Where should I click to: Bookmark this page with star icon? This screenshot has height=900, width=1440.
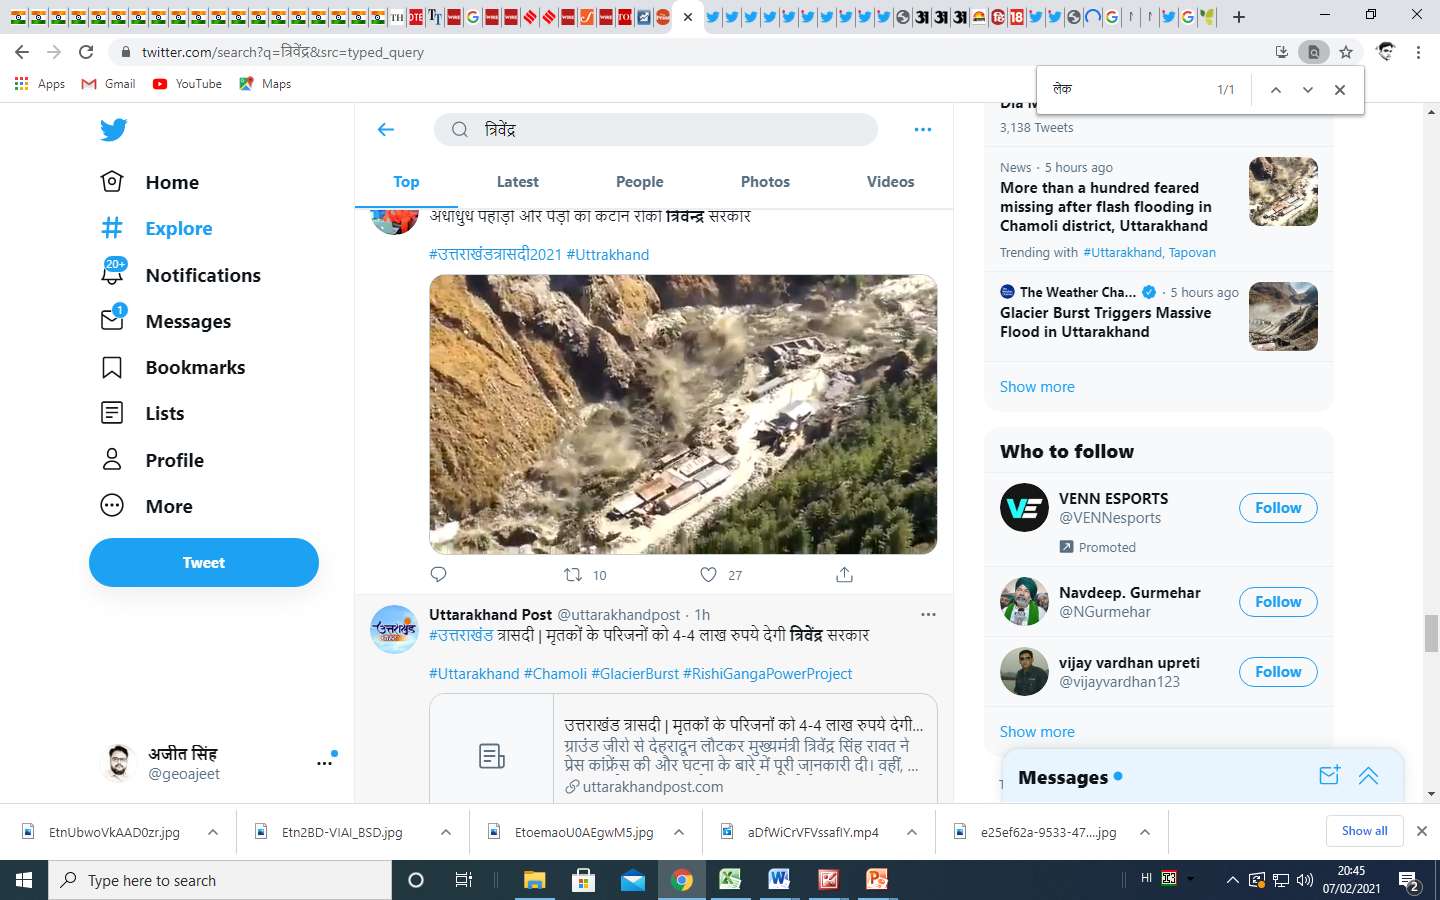click(x=1346, y=52)
